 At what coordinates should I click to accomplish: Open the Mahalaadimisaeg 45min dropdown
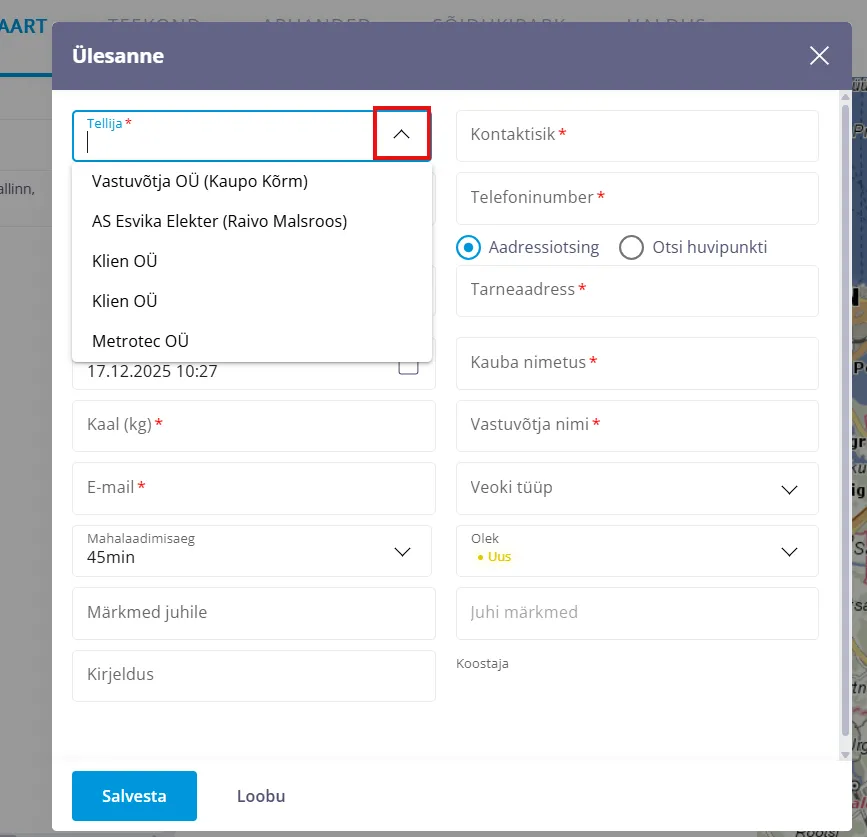pyautogui.click(x=402, y=551)
